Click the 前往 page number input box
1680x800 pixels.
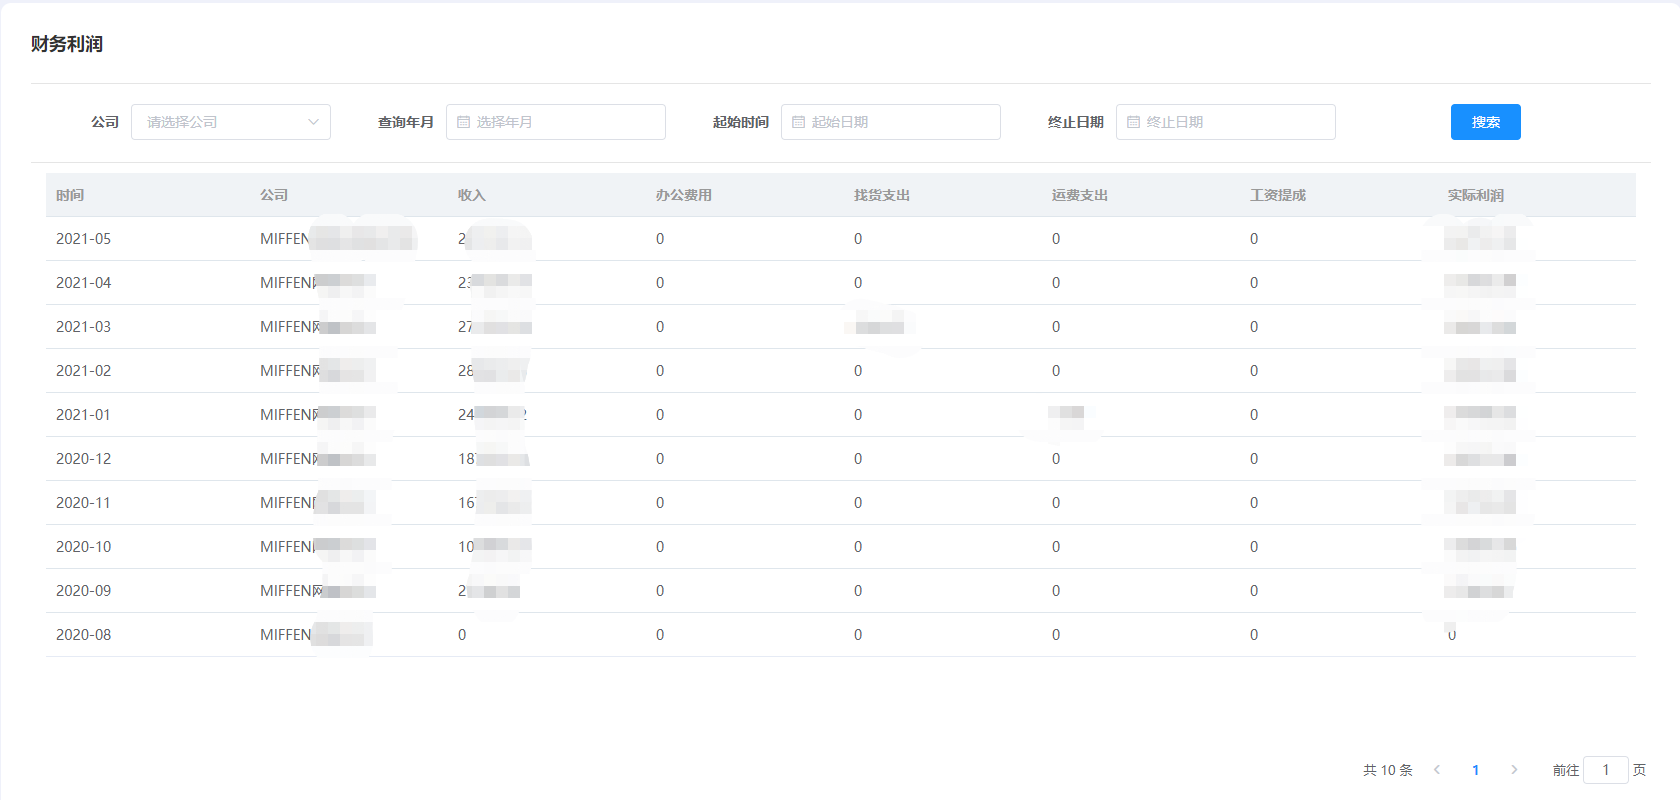click(1606, 770)
